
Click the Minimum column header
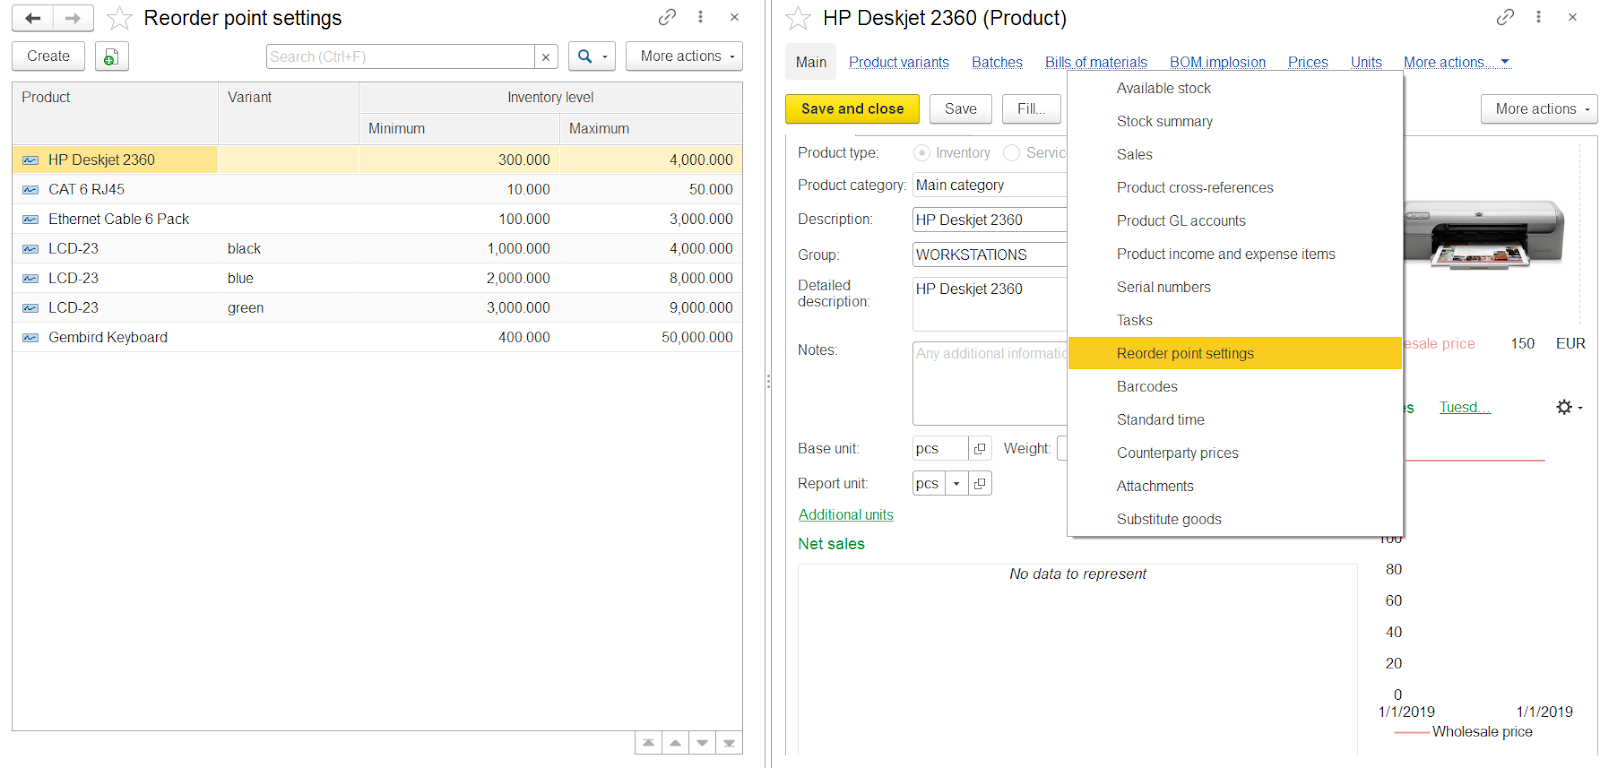pos(459,129)
